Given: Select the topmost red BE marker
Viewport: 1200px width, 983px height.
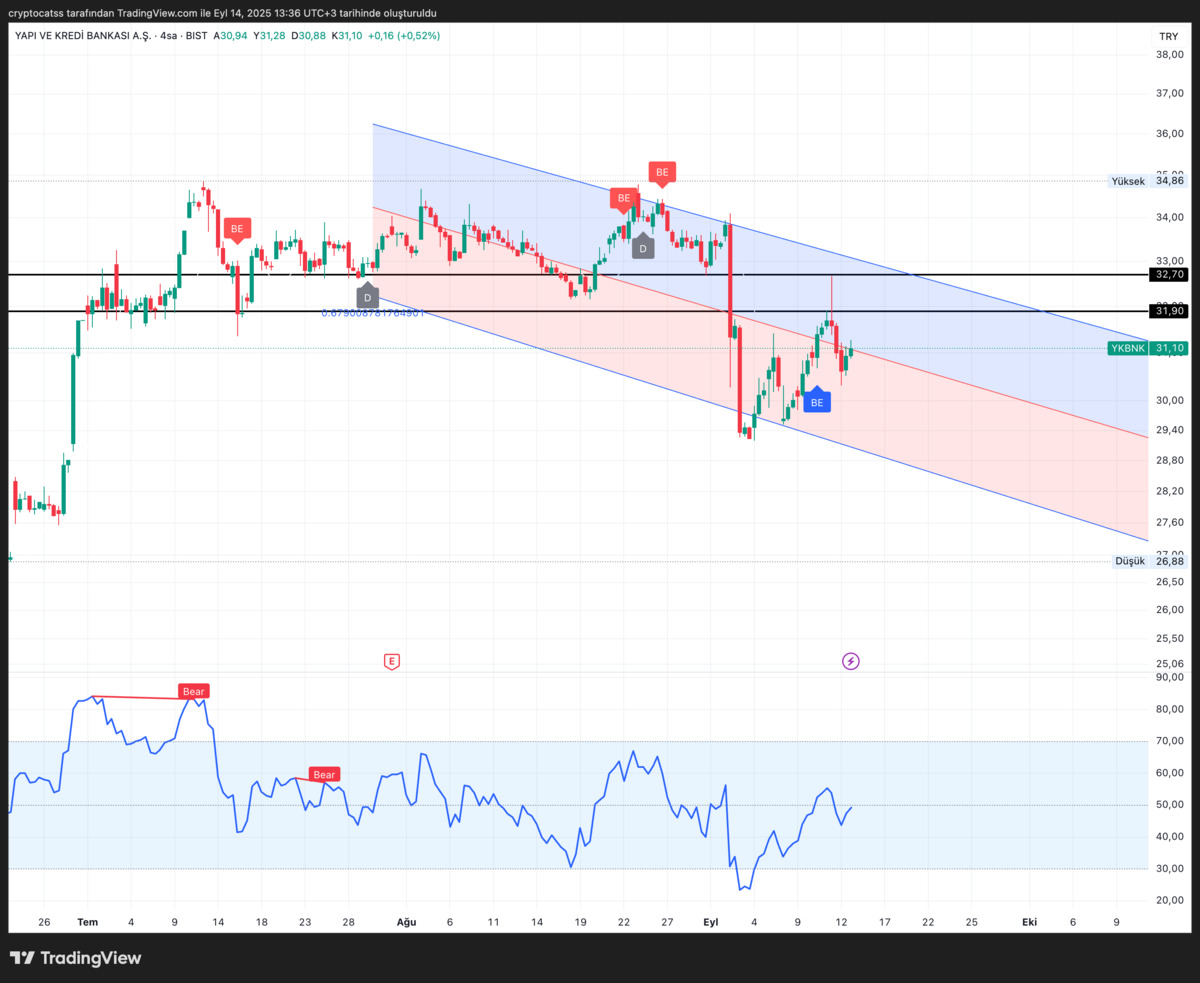Looking at the screenshot, I should coord(662,173).
